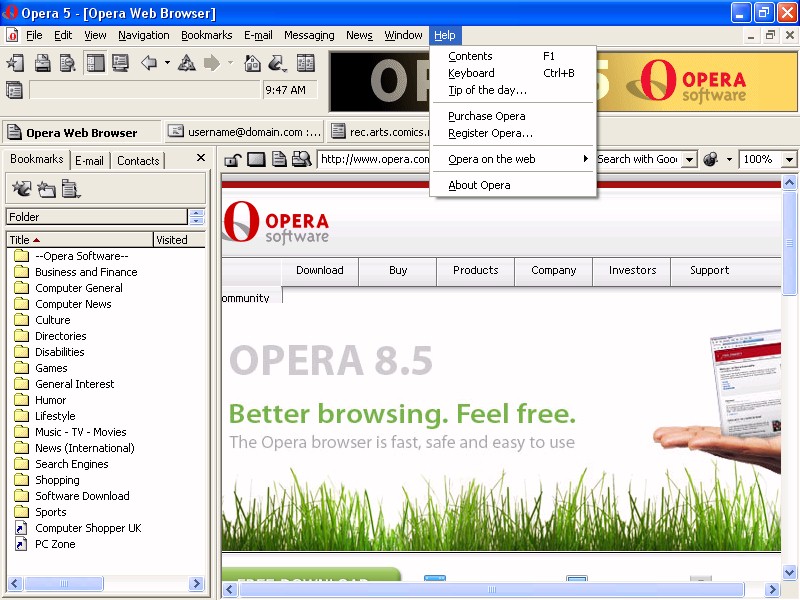Select the Bookmarks panel tab

point(36,159)
